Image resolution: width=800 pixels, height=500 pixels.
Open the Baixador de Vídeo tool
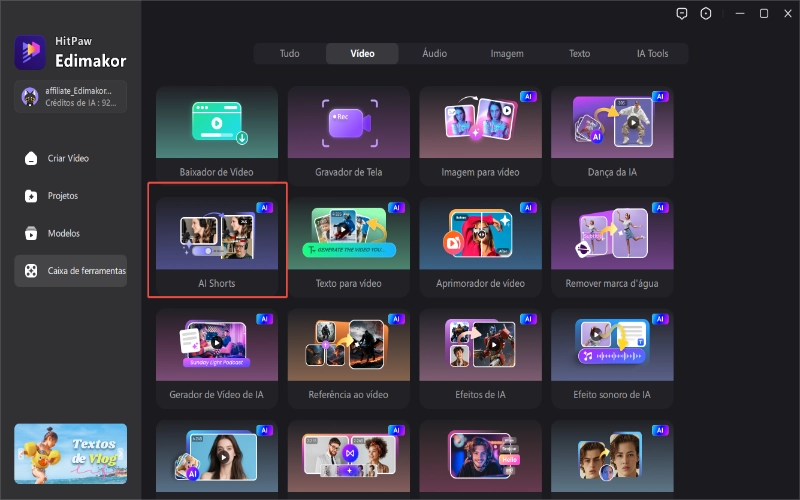coord(217,136)
